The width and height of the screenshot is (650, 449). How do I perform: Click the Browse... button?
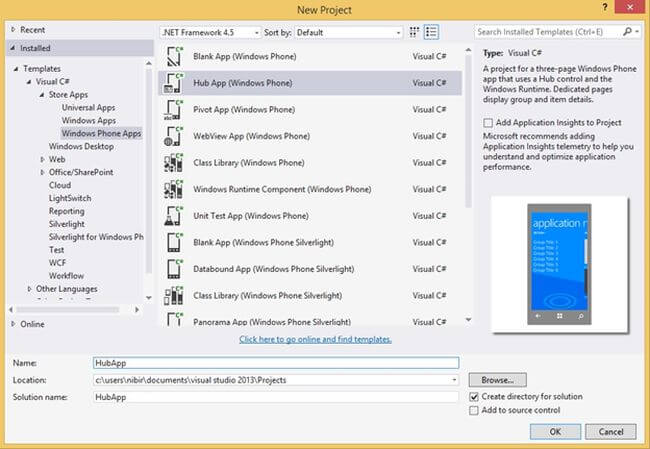(x=498, y=380)
